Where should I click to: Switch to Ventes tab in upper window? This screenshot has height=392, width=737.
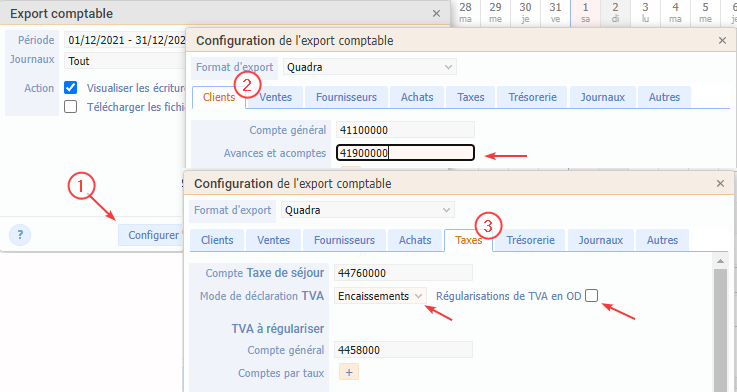click(275, 97)
